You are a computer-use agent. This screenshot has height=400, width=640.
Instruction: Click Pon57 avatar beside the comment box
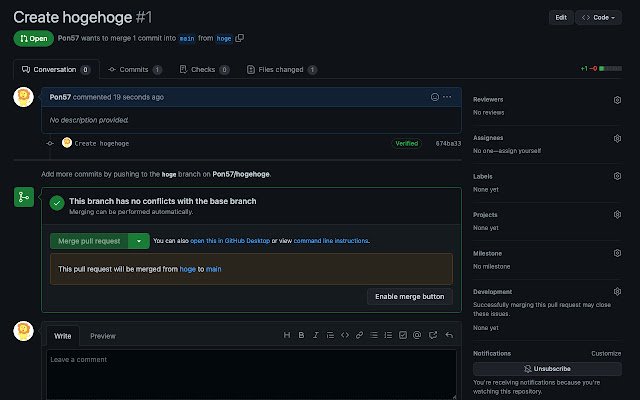(23, 331)
